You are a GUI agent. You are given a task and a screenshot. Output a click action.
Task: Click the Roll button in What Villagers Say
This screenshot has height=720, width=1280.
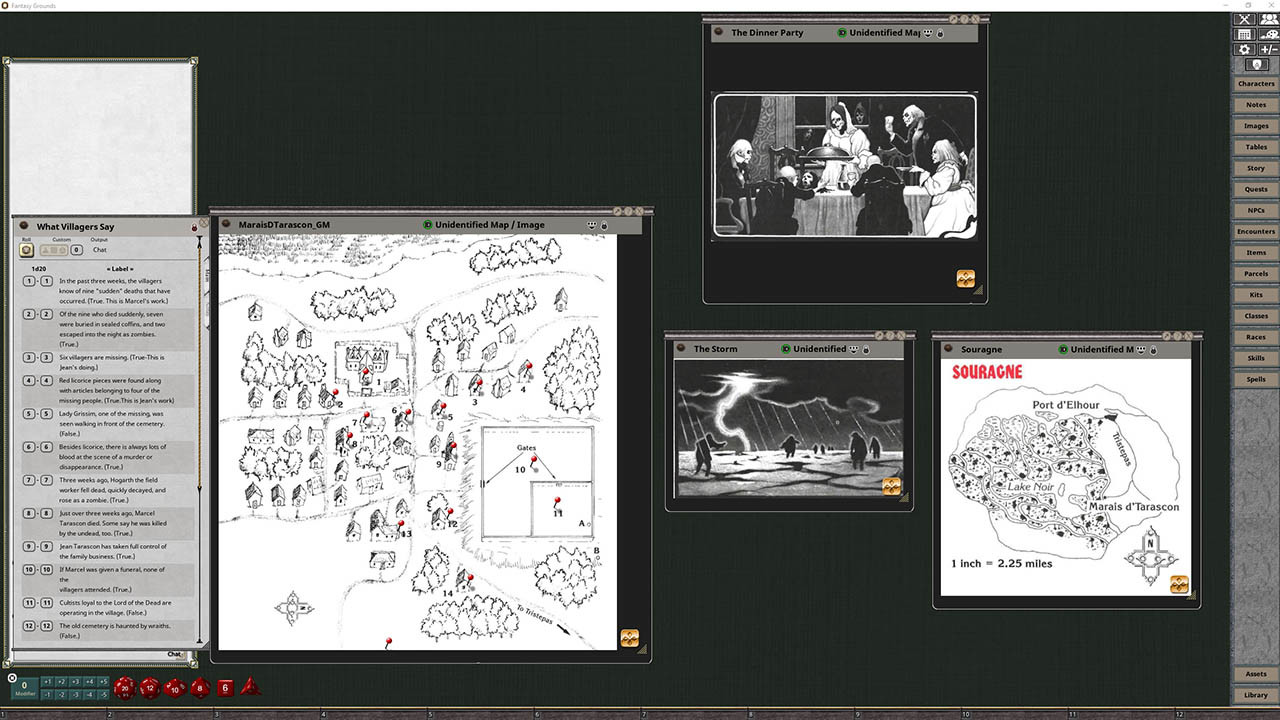(27, 250)
